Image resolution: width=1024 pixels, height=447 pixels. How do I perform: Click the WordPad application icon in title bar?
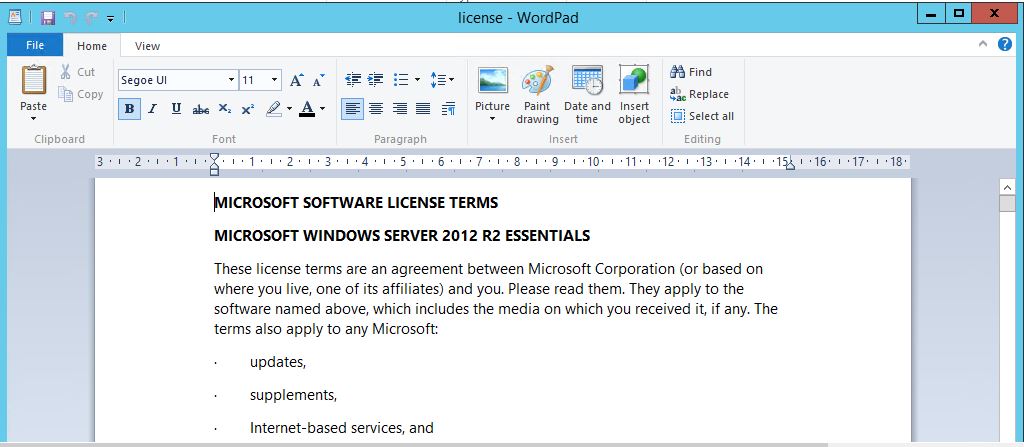point(14,18)
